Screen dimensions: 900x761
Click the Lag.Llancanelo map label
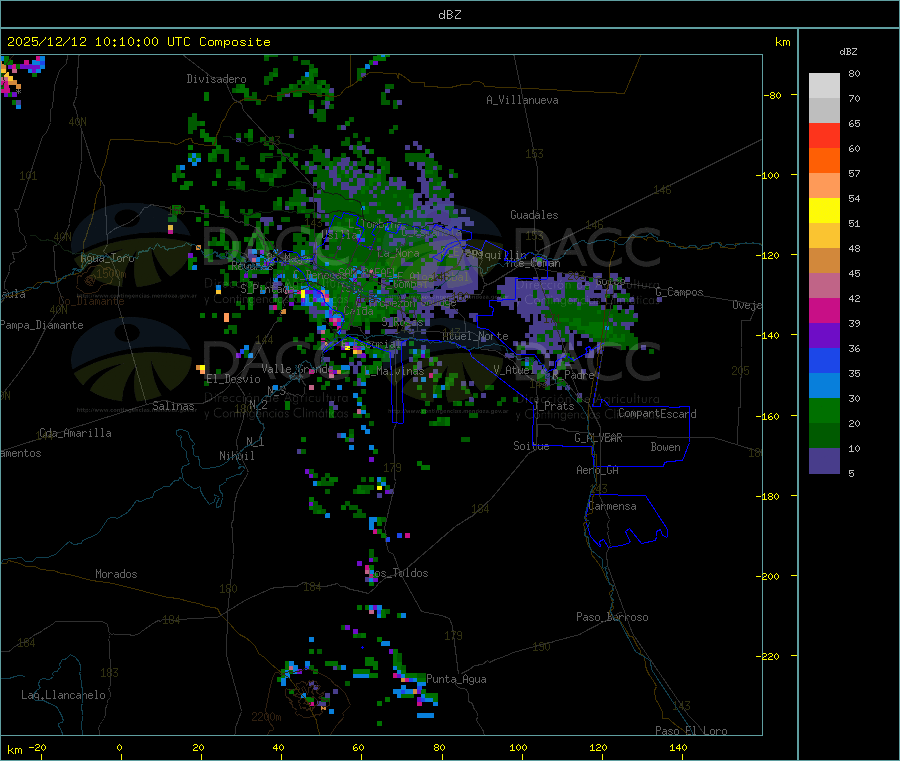(64, 695)
